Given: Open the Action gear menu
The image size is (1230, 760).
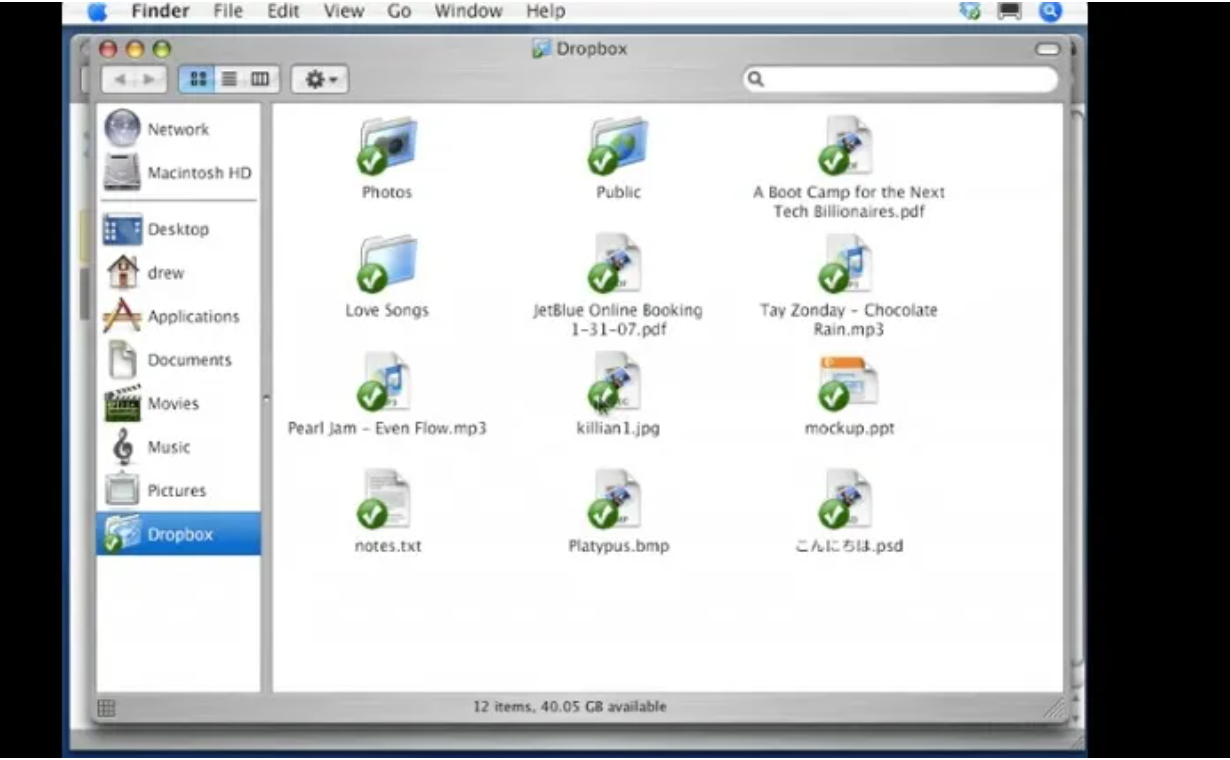Looking at the screenshot, I should click(318, 79).
